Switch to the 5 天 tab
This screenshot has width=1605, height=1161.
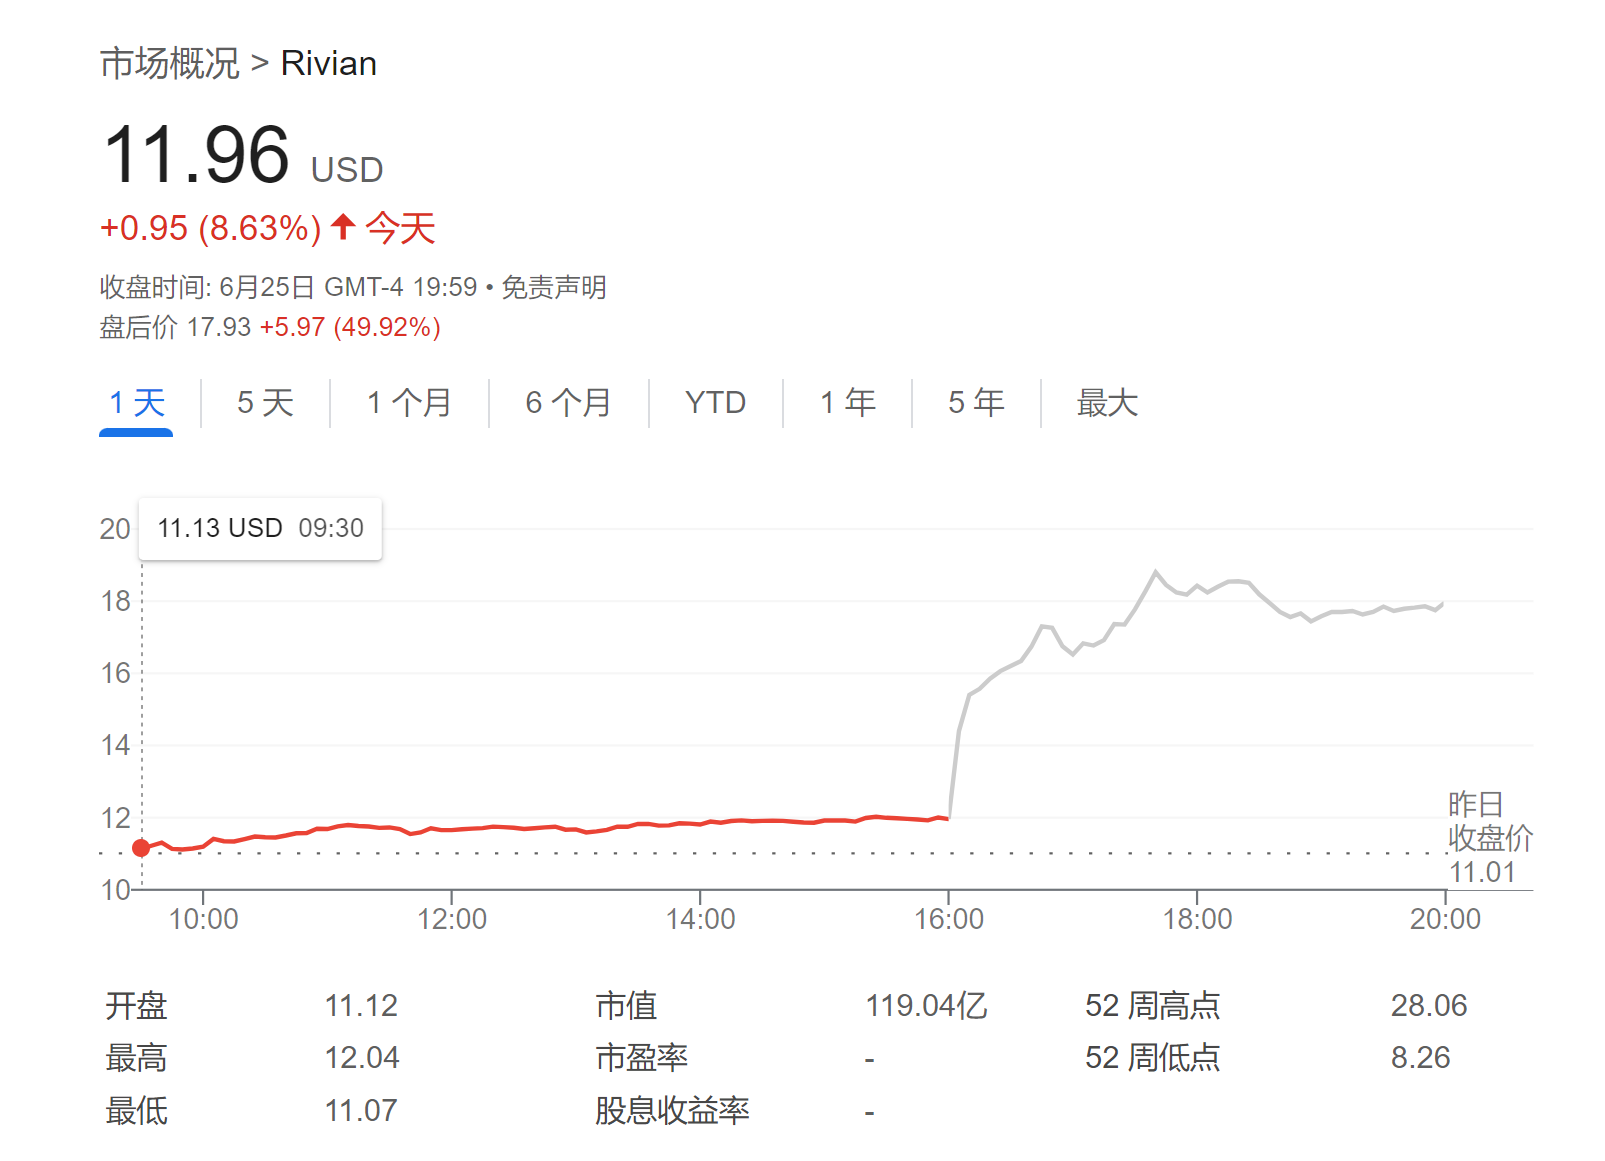tap(265, 403)
